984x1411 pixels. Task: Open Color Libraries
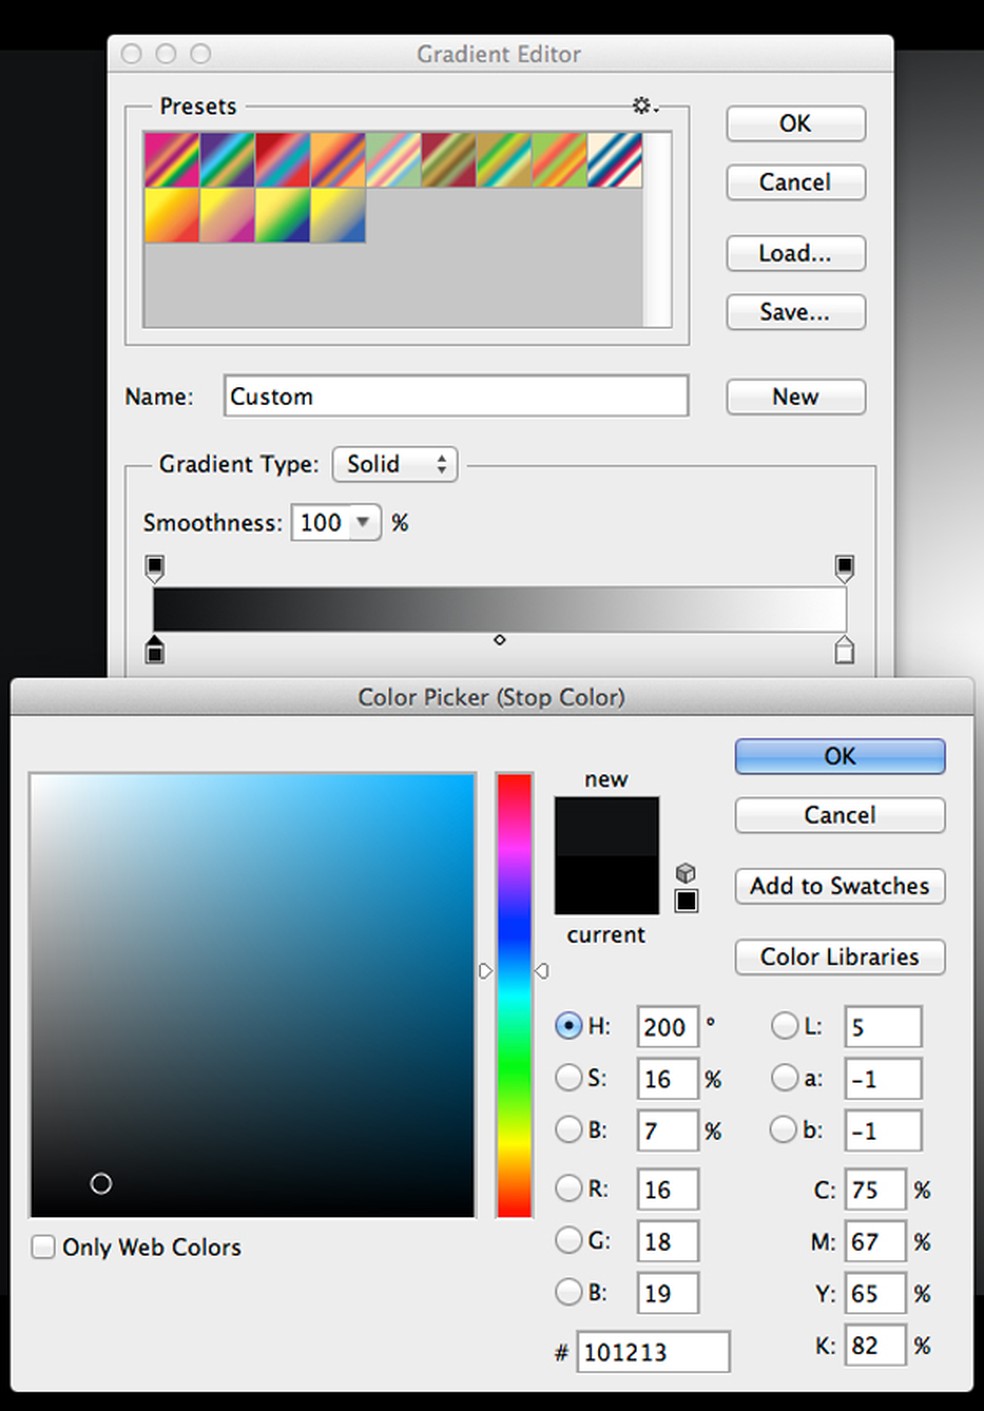tap(839, 957)
